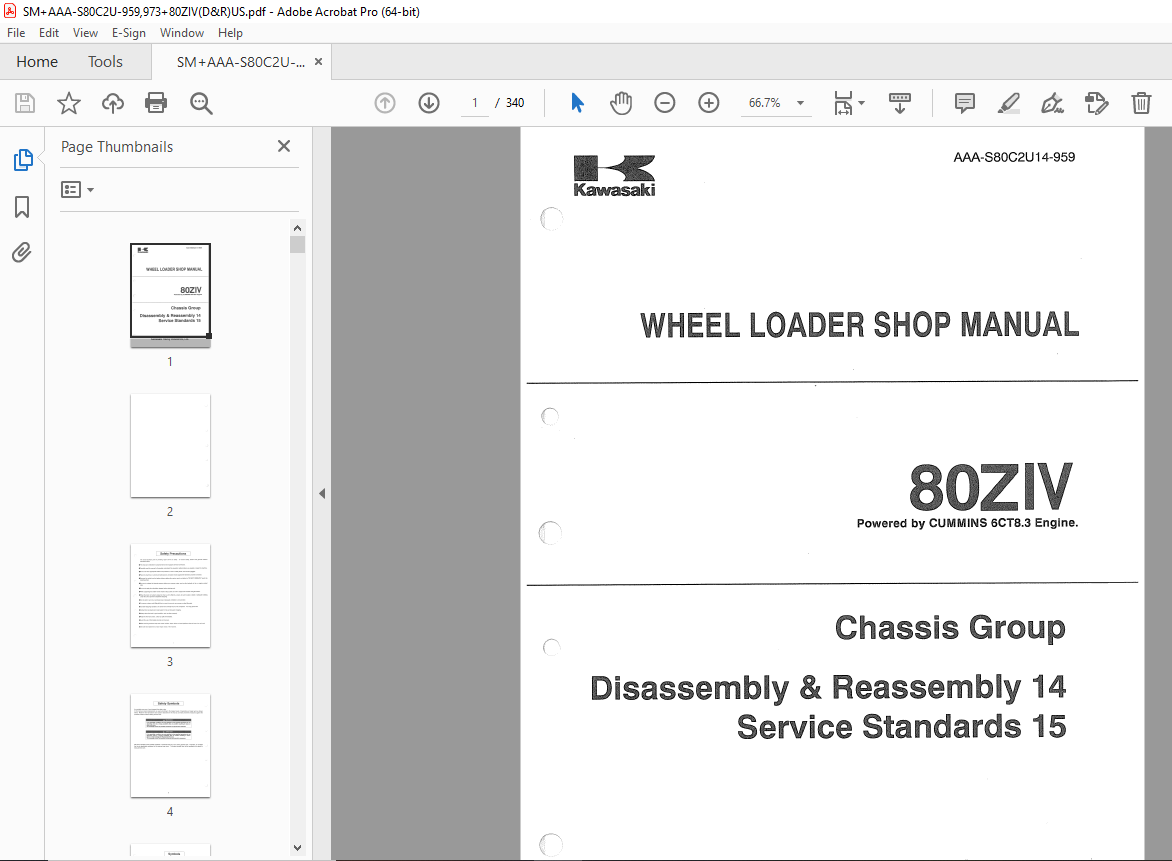This screenshot has height=861, width=1172.
Task: Switch to the Tools tab
Action: click(x=105, y=62)
